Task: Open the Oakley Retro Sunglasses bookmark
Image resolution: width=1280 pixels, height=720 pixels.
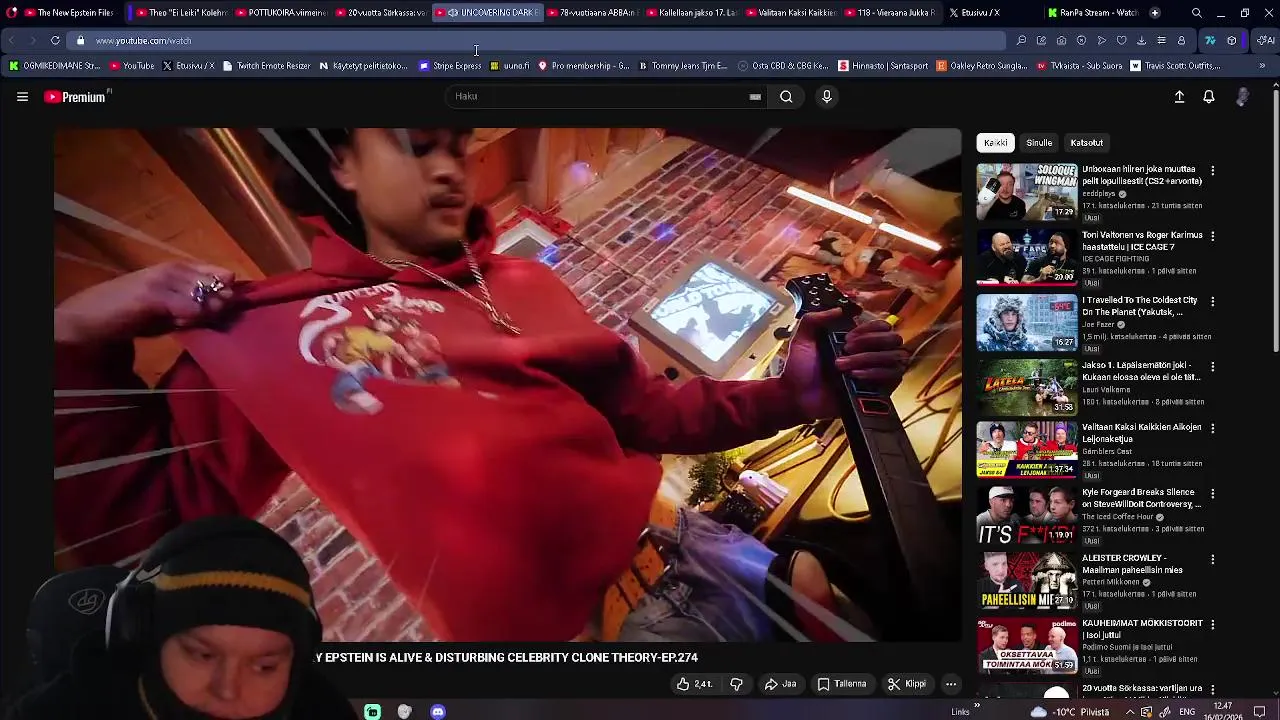Action: (x=981, y=66)
